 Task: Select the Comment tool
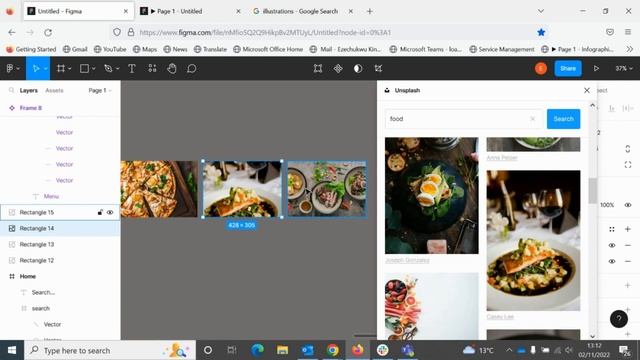pyautogui.click(x=191, y=69)
